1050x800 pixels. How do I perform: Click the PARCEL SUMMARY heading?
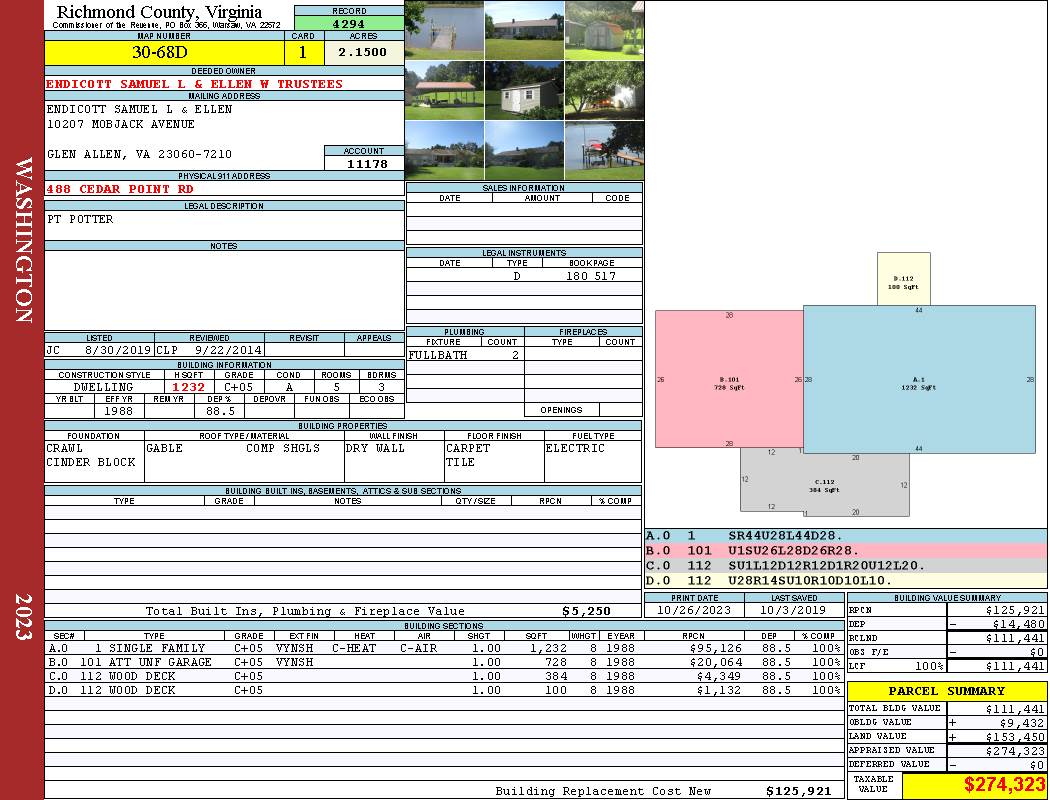point(947,691)
